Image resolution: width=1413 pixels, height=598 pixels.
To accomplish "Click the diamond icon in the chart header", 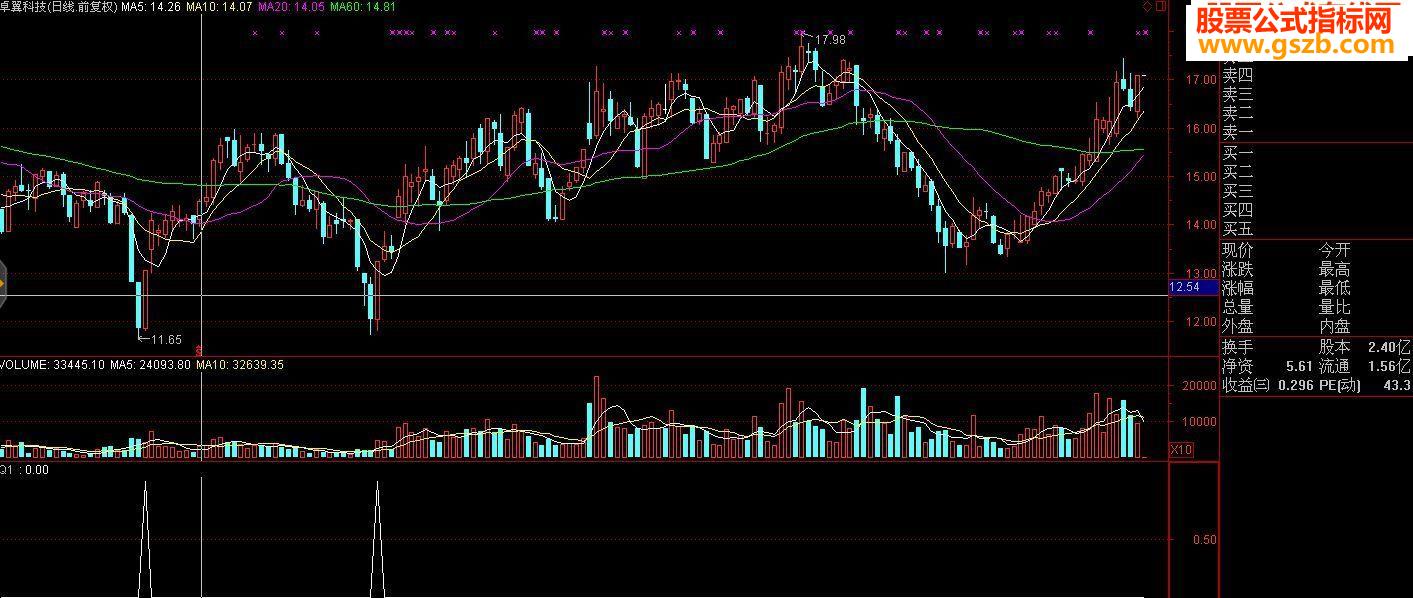I will (x=1146, y=6).
